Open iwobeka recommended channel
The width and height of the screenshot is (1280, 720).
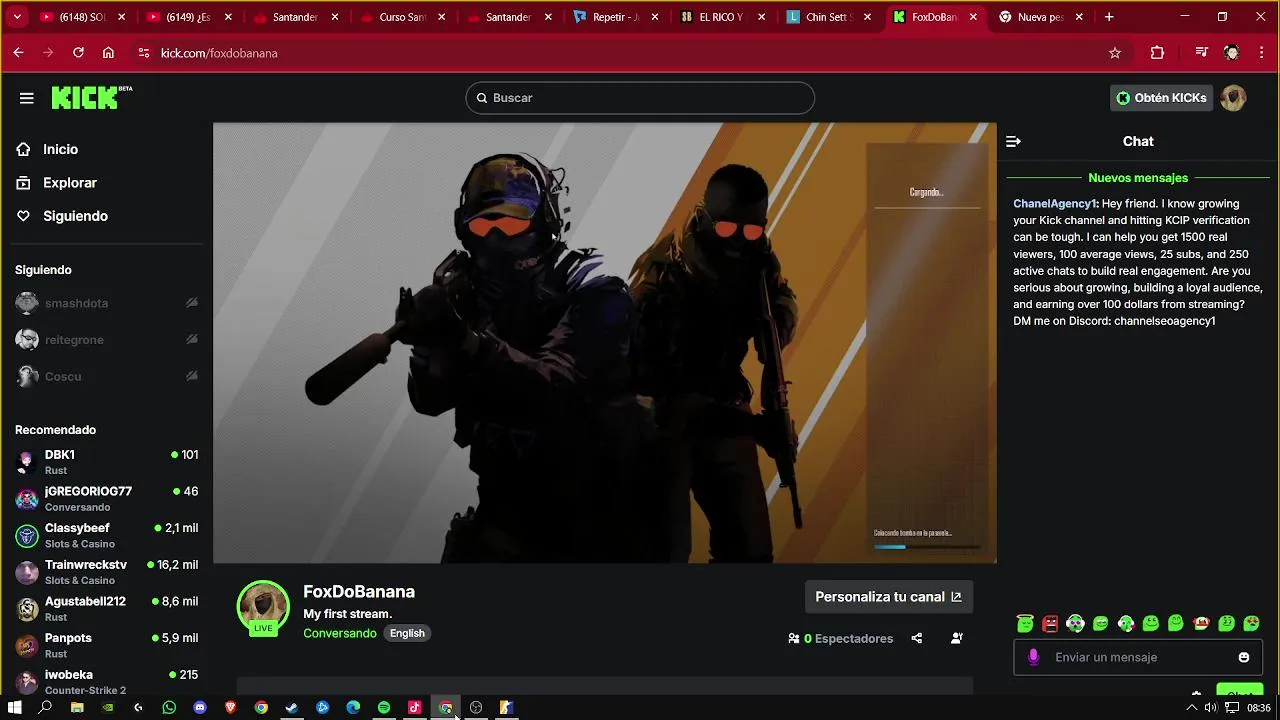point(107,682)
